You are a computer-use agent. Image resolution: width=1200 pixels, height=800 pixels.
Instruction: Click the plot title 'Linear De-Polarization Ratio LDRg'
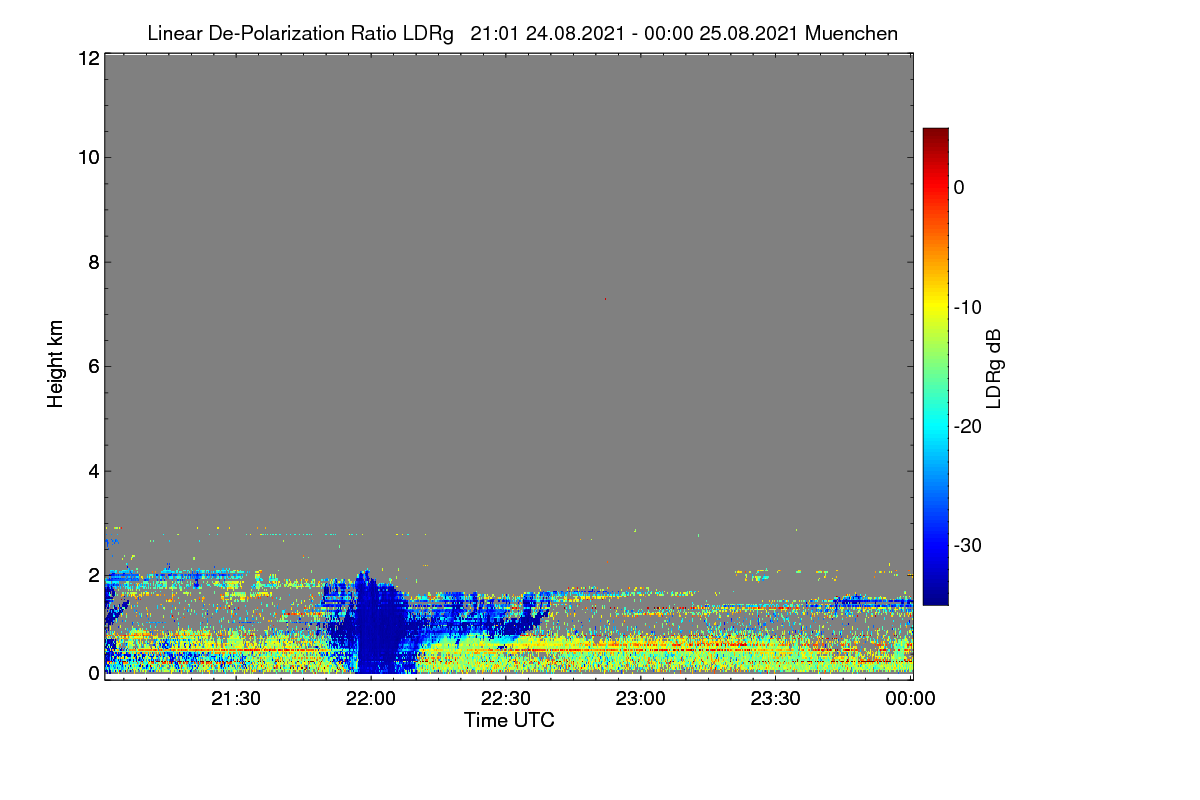300,33
